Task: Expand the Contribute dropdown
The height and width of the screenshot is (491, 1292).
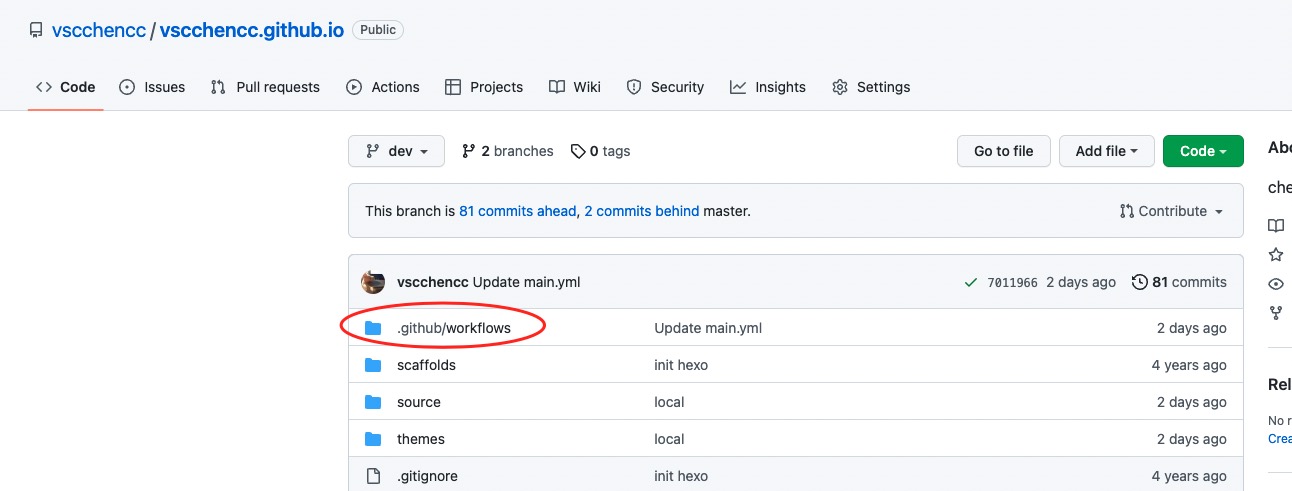Action: pos(1171,211)
